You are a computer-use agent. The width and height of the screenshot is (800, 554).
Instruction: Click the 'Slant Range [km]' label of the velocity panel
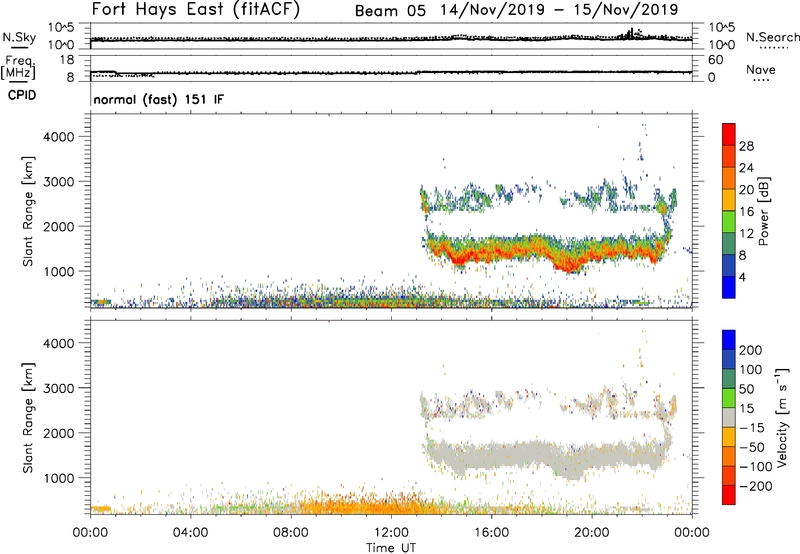coord(28,417)
